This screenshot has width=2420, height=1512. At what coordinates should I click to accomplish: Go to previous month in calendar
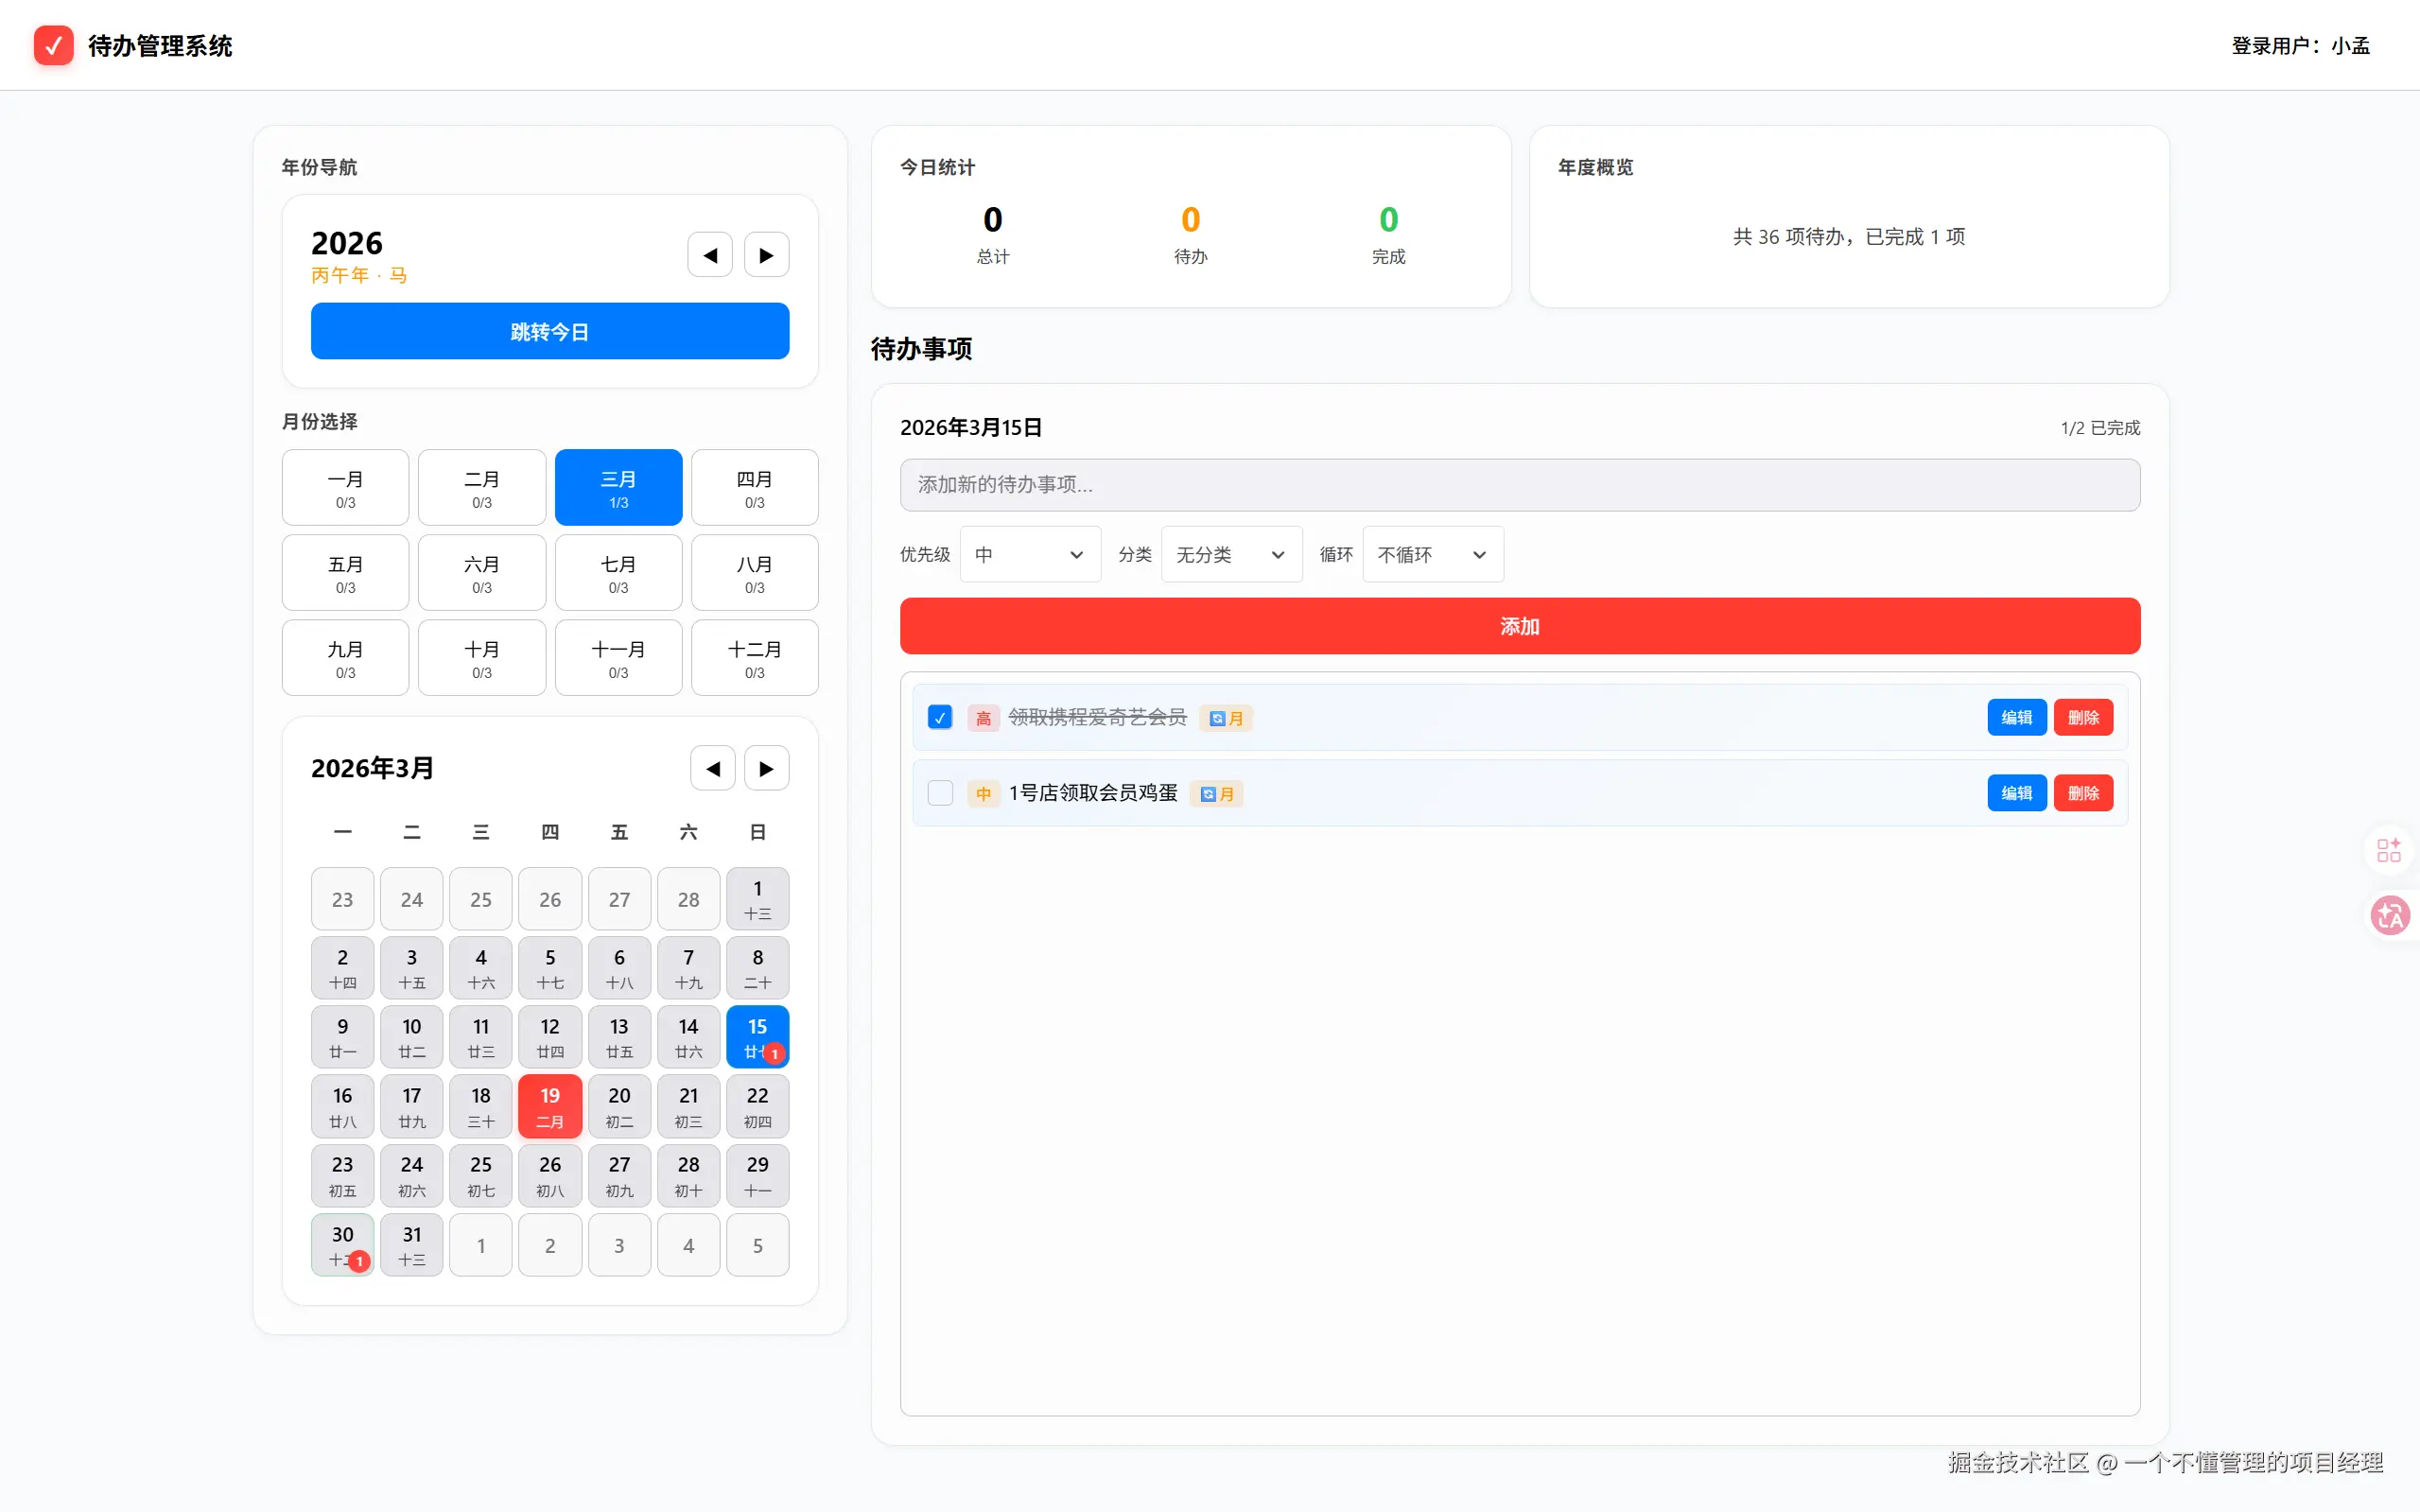tap(712, 768)
